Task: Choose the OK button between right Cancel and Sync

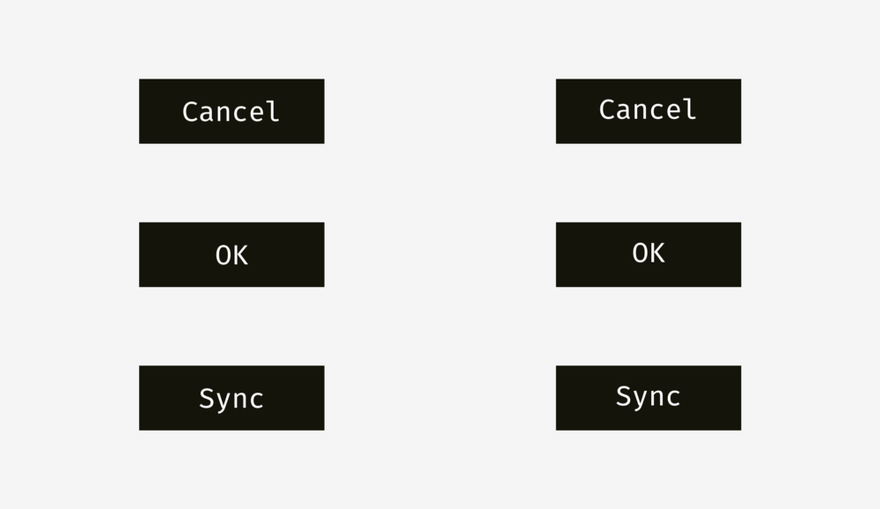Action: [x=648, y=255]
